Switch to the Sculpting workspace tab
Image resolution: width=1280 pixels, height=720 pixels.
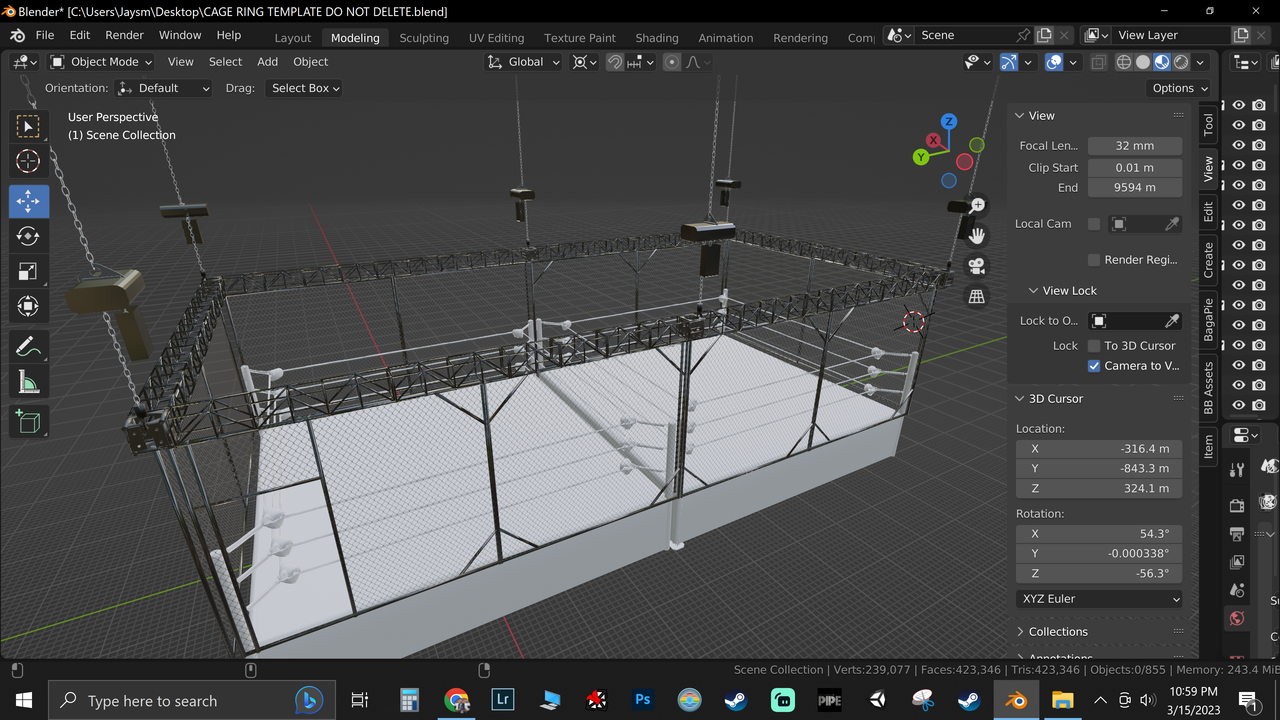(424, 38)
